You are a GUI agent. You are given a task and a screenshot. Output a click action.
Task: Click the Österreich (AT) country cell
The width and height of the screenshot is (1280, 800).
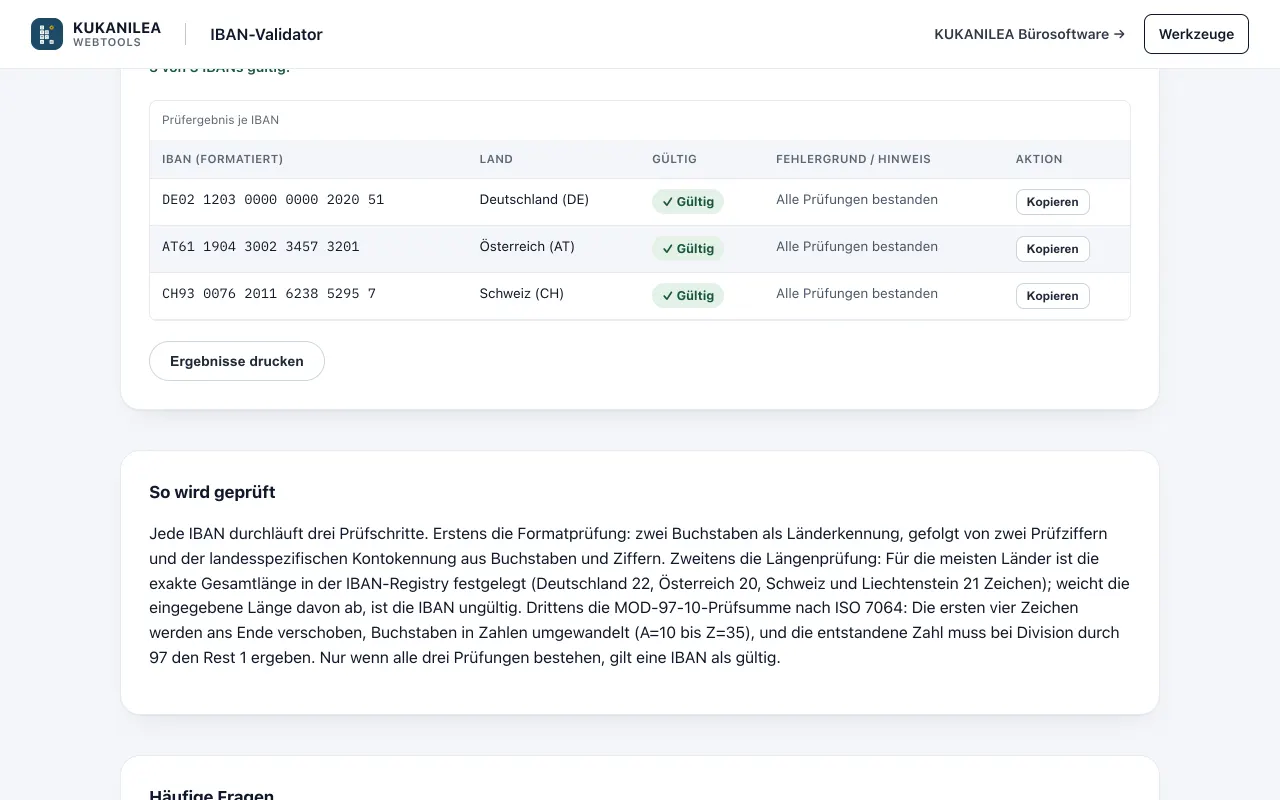(527, 247)
